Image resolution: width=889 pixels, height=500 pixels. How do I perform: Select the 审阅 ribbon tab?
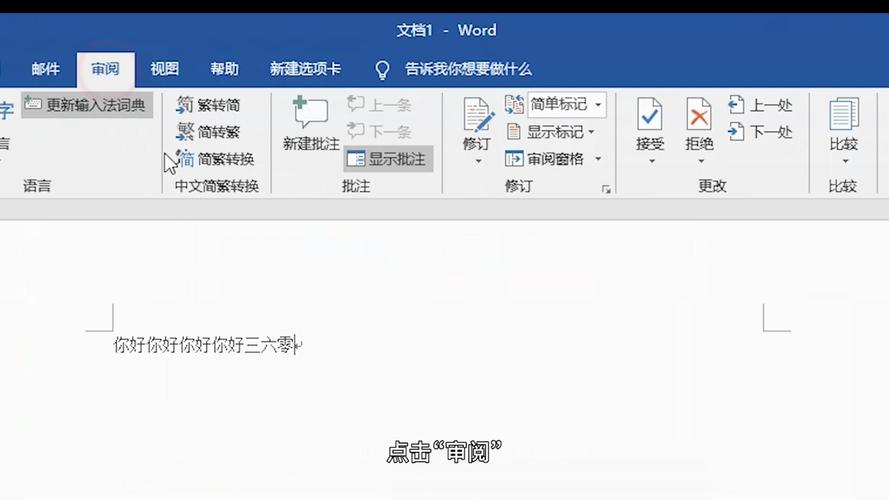coord(105,69)
